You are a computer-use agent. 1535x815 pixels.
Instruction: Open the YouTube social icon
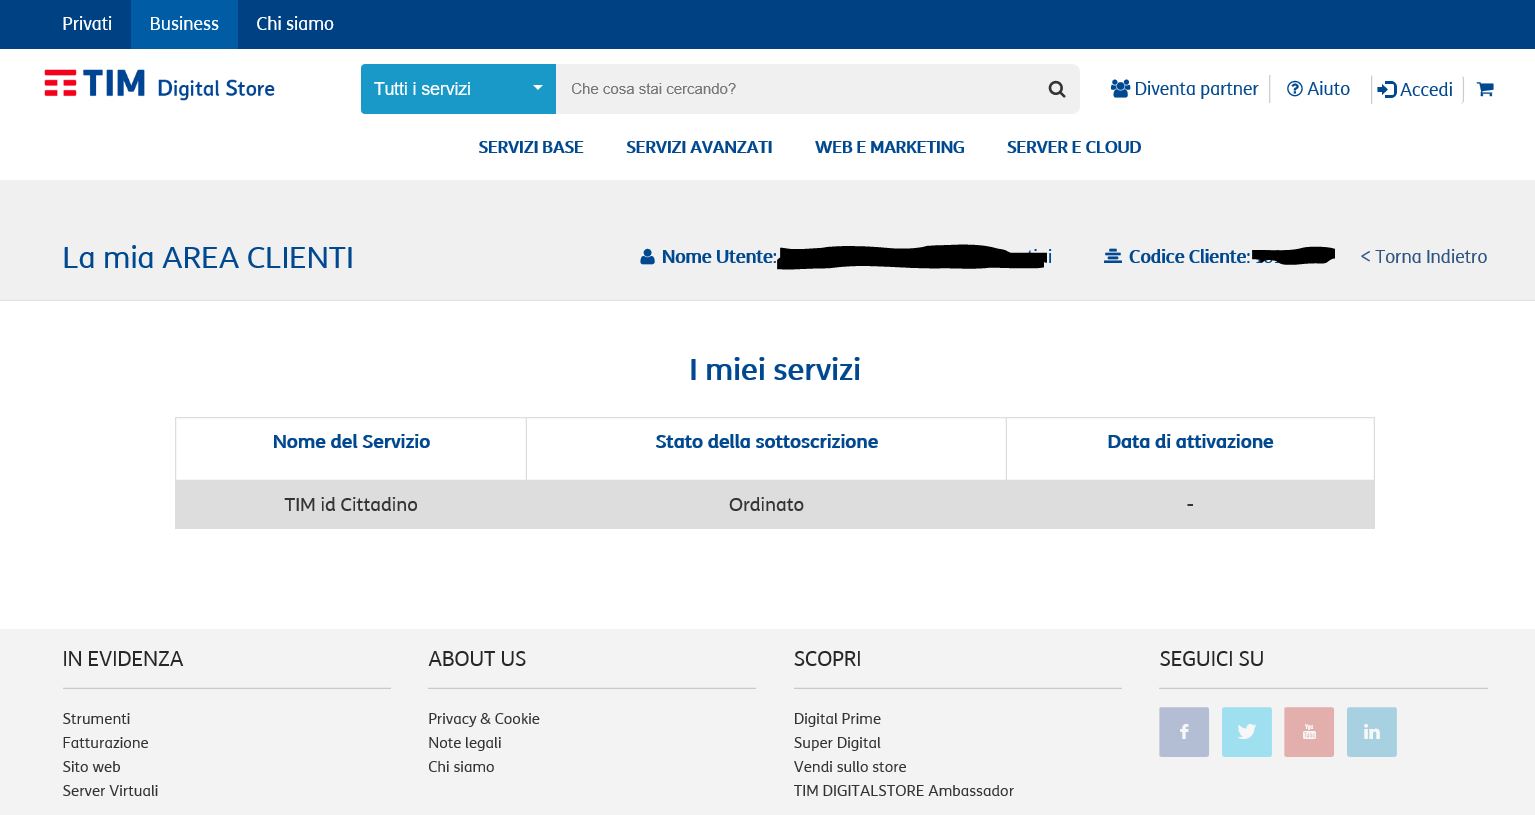coord(1309,732)
